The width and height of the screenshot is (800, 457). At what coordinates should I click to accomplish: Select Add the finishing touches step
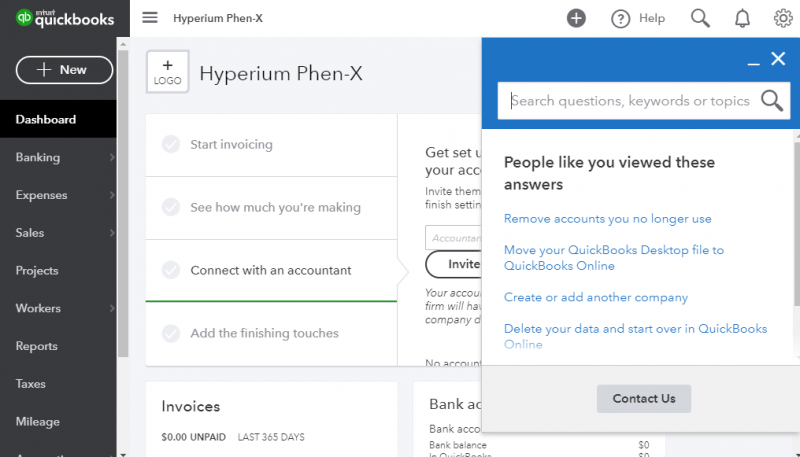271,334
